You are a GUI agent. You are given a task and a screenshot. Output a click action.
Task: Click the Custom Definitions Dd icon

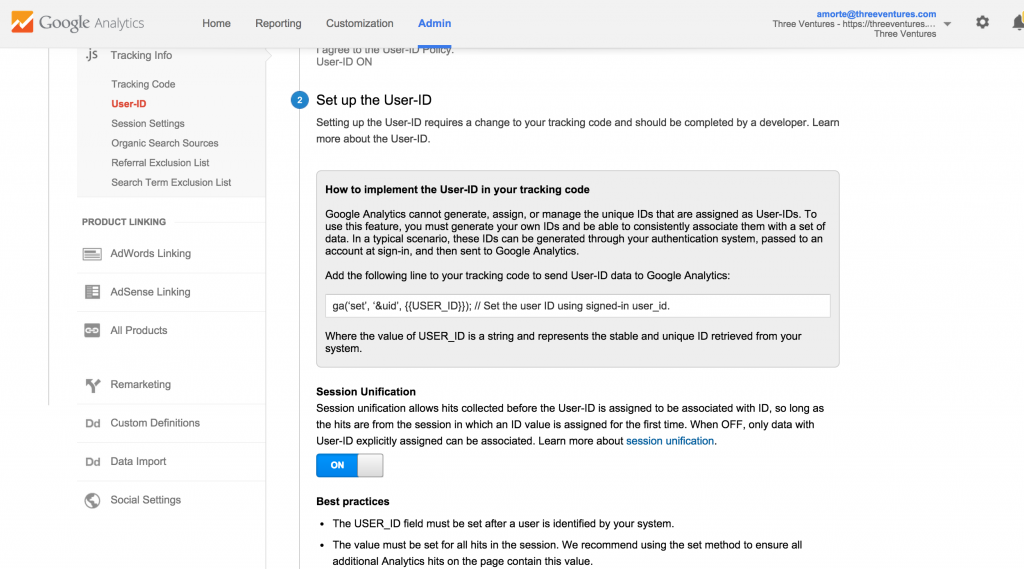93,423
